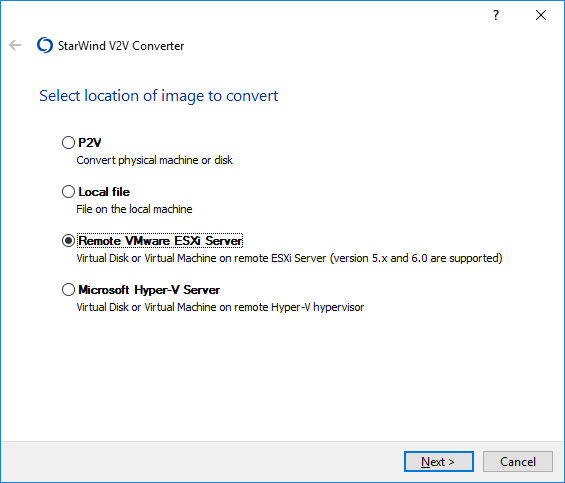This screenshot has width=565, height=483.
Task: Click the ESXi version 5.x and 6.0 description
Action: 289,258
